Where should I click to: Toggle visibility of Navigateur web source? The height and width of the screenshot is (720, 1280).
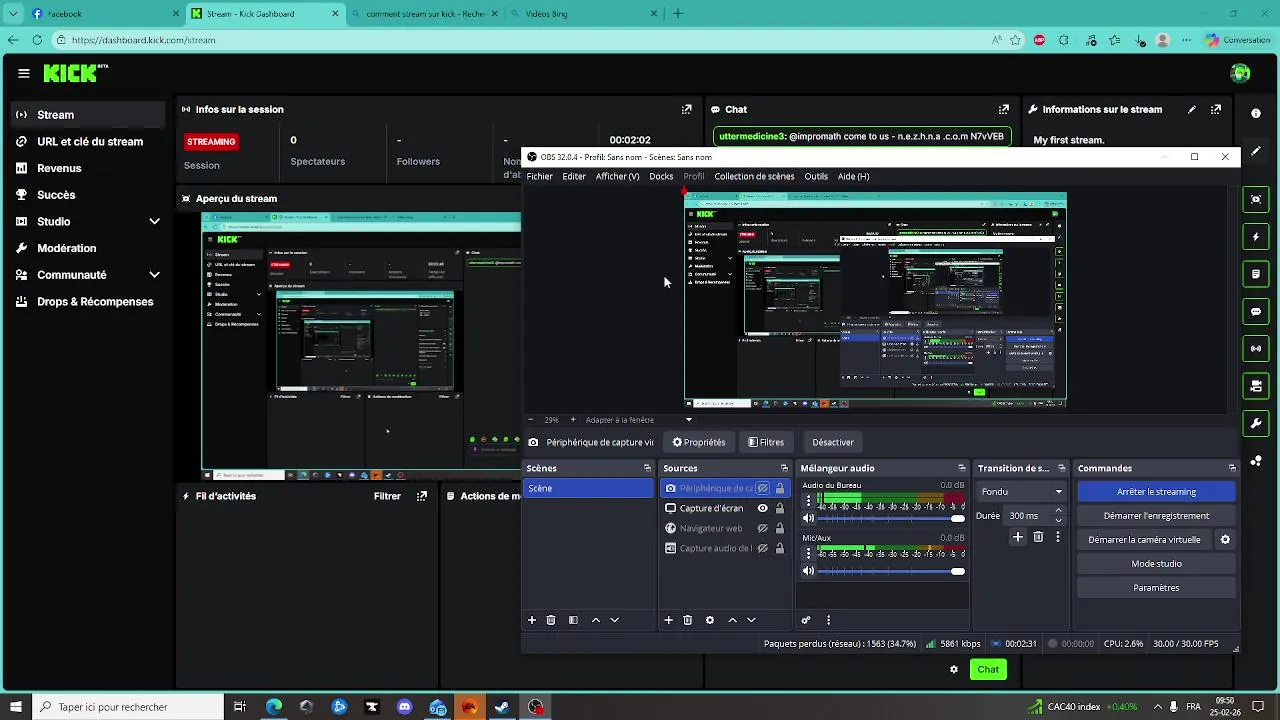click(762, 528)
